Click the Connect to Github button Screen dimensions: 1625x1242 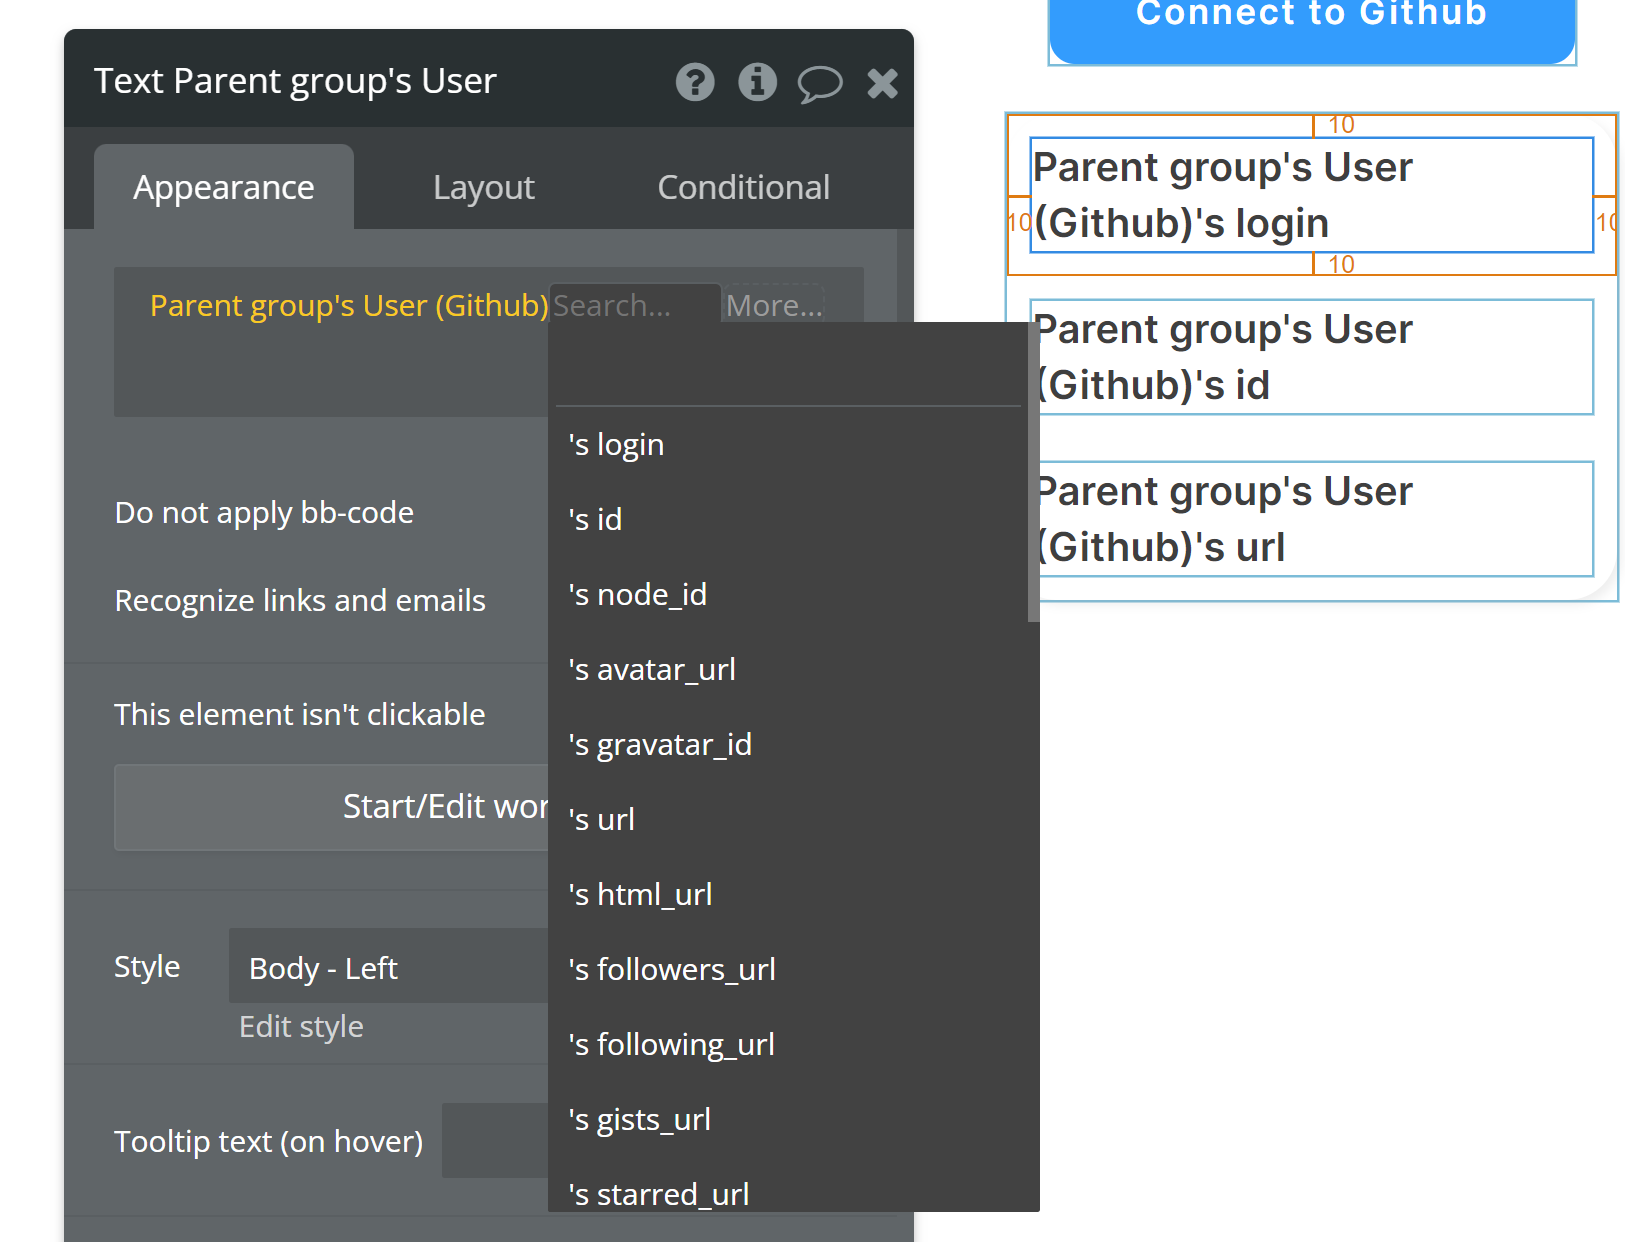(x=1312, y=30)
